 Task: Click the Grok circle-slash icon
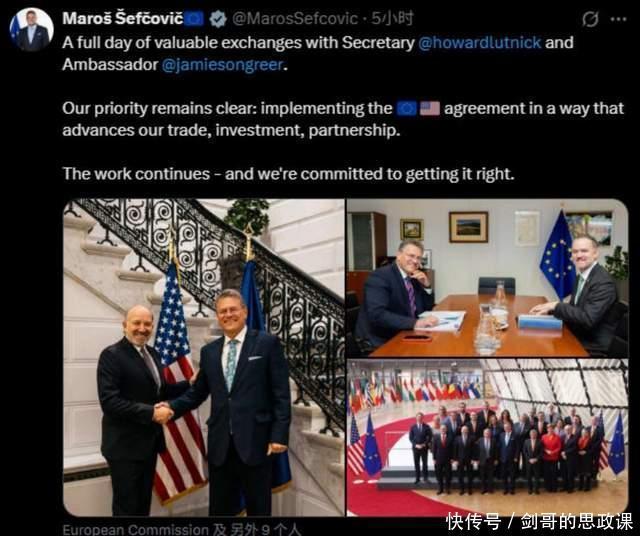pyautogui.click(x=590, y=19)
